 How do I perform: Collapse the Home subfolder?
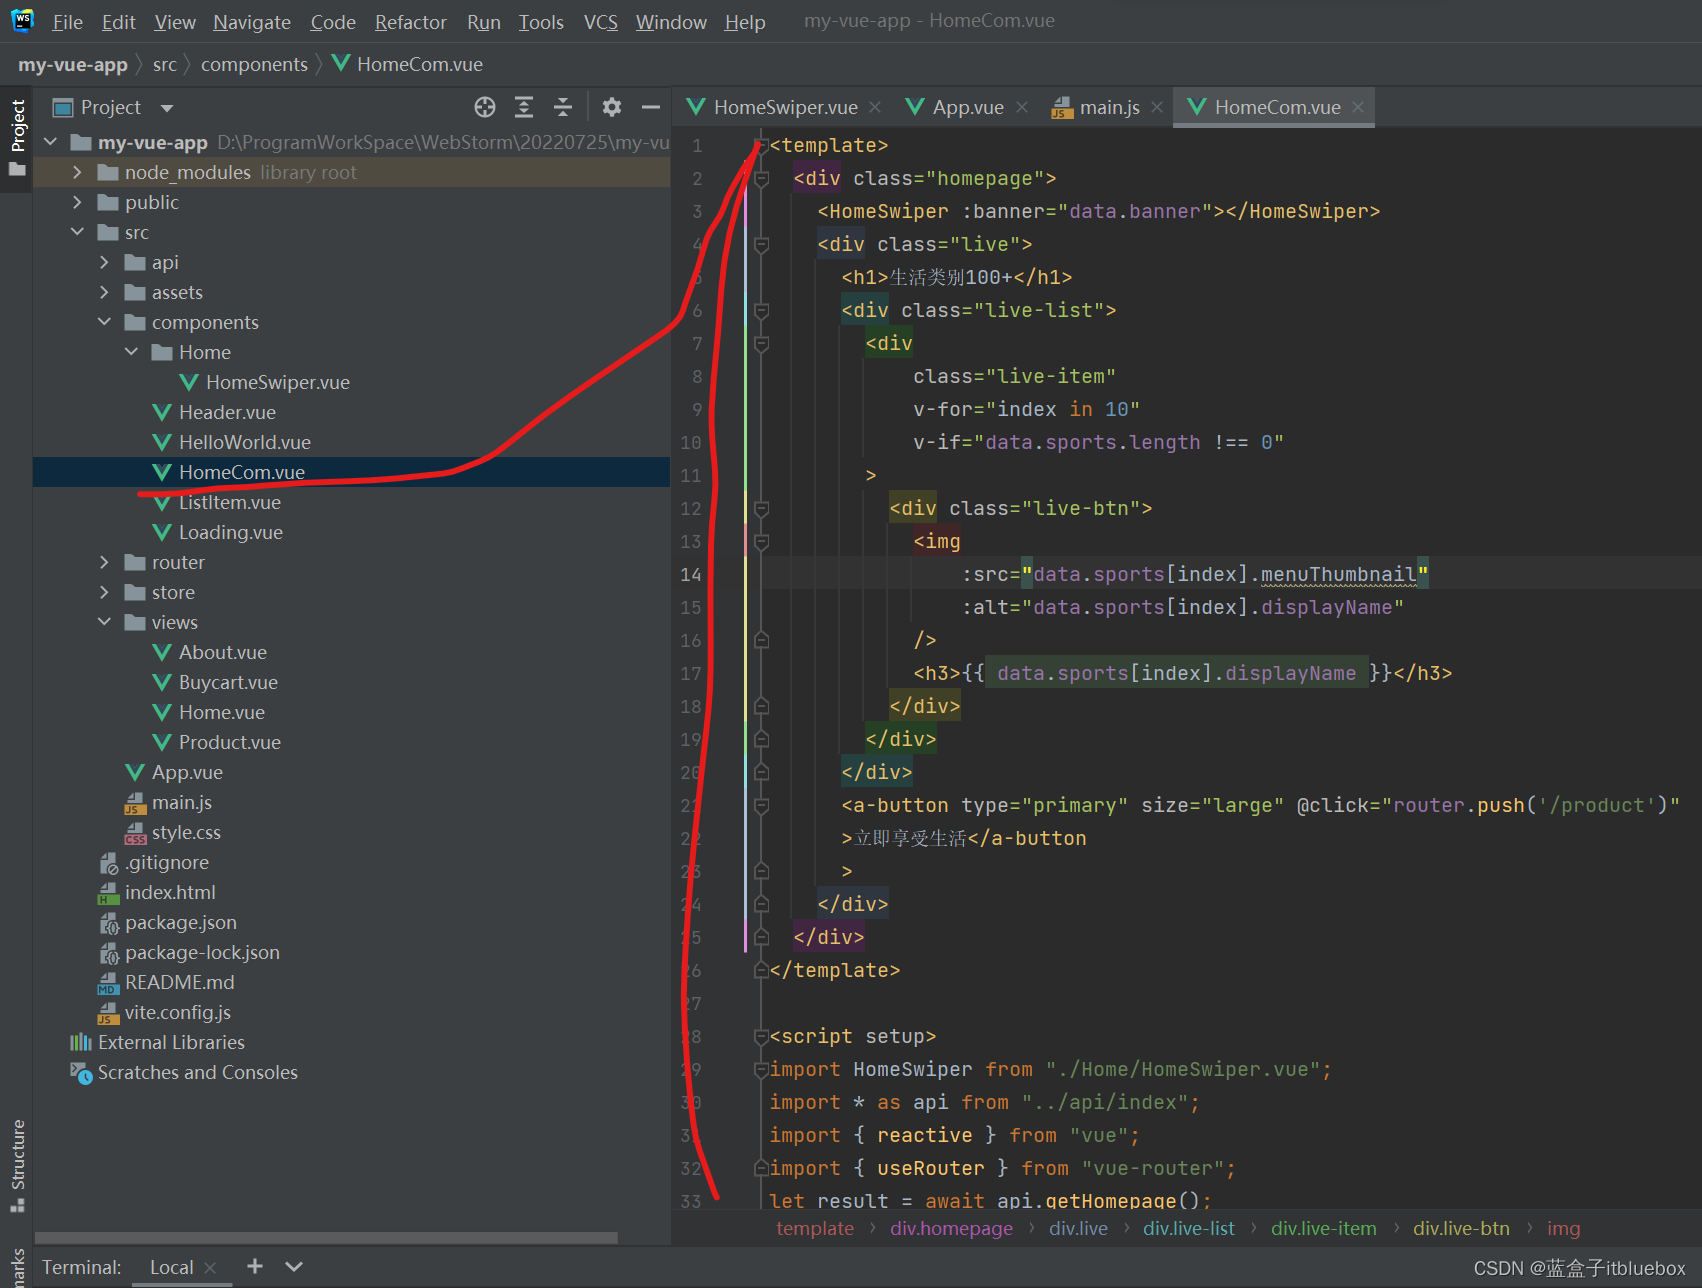pos(131,352)
